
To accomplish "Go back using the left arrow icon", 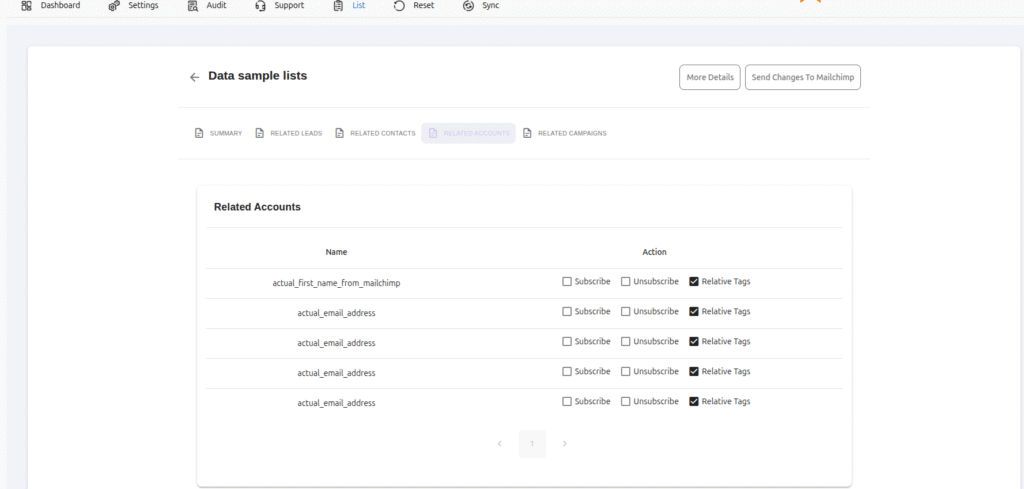I will pos(194,77).
